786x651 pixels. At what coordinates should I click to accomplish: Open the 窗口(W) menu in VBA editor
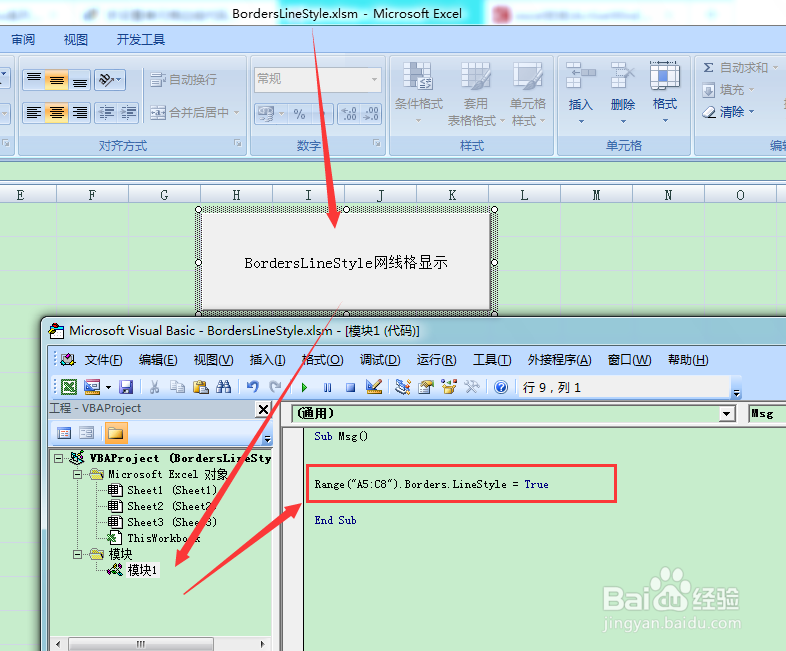[x=629, y=360]
